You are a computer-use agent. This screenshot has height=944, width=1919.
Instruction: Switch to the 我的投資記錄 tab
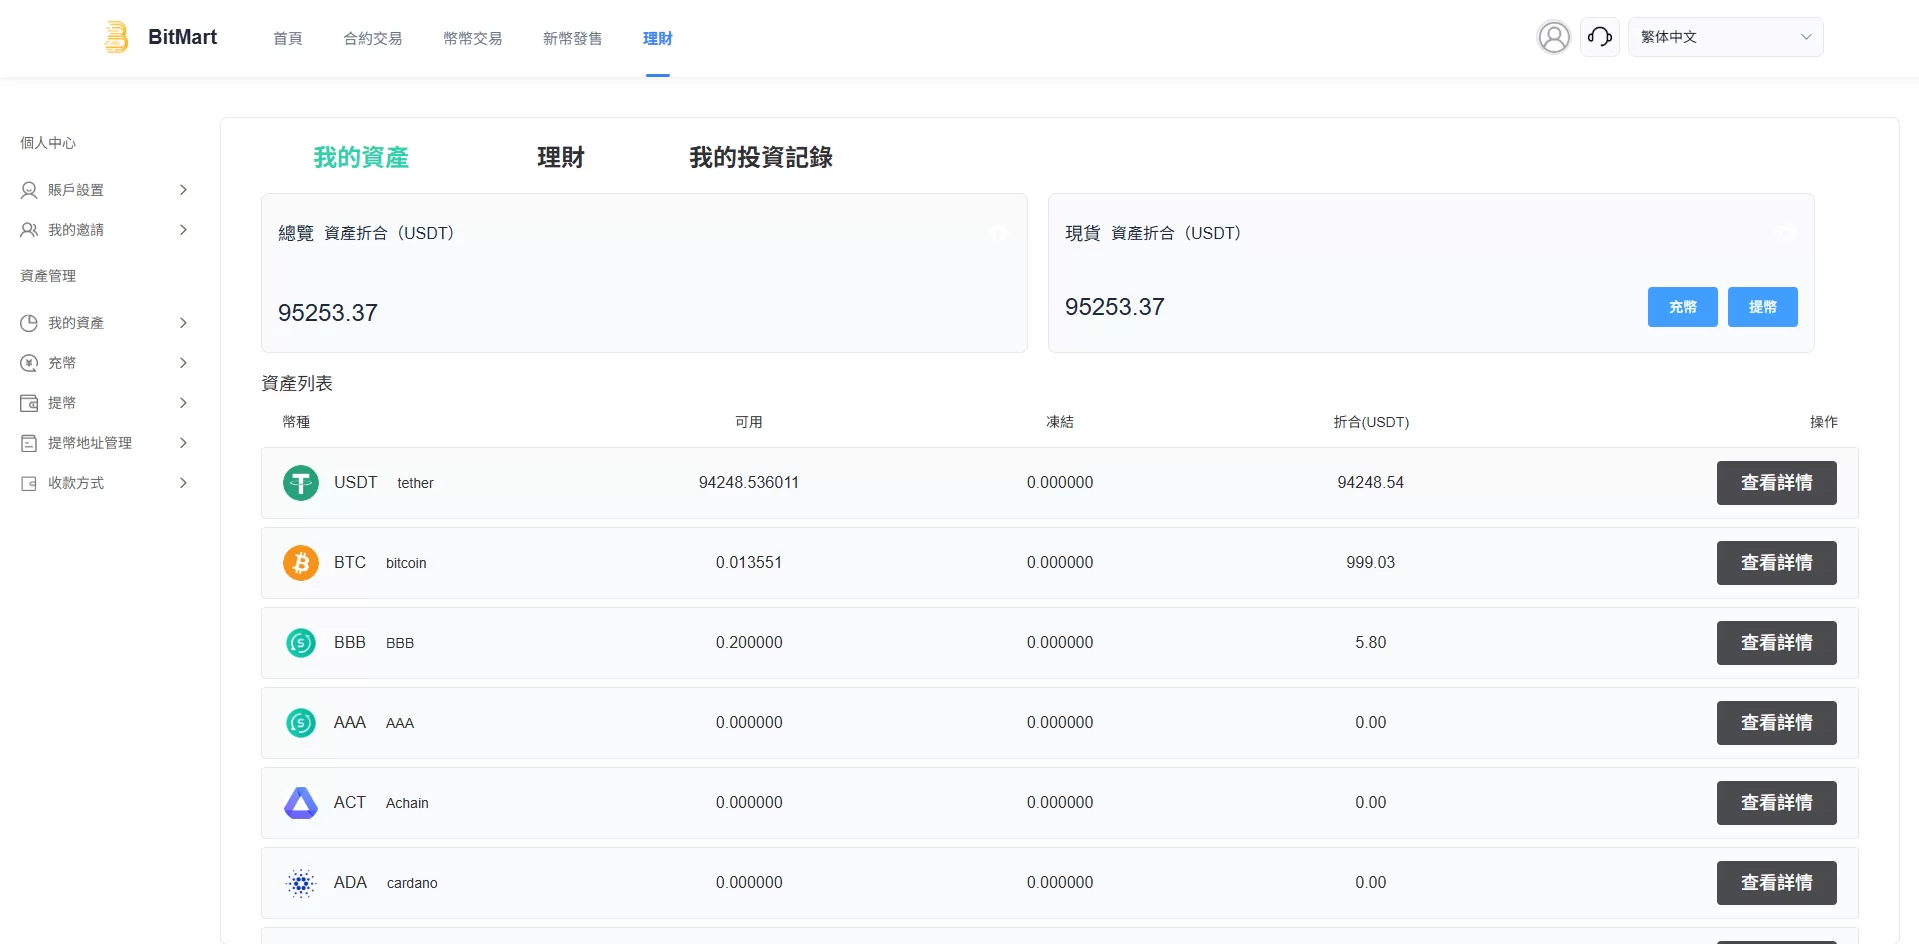coord(760,157)
